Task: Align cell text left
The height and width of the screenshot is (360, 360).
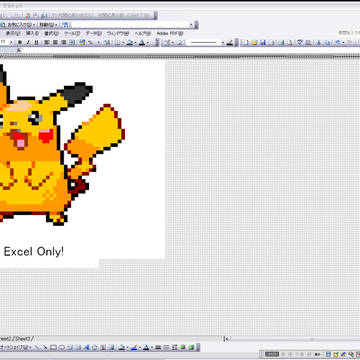Action: [x=47, y=42]
